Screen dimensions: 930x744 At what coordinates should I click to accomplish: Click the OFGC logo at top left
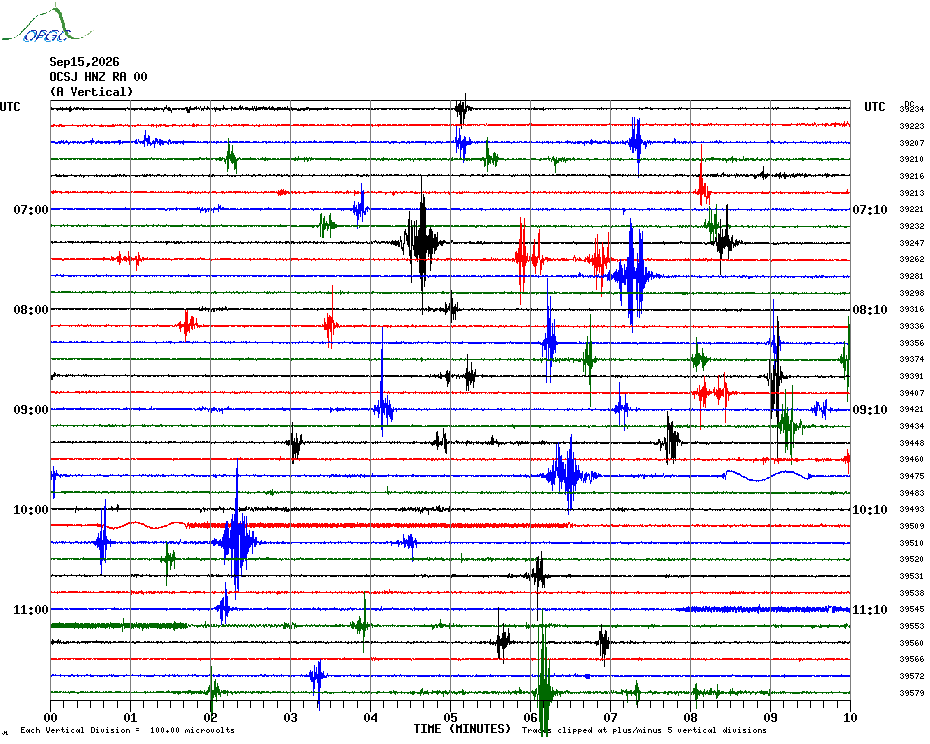(x=46, y=24)
